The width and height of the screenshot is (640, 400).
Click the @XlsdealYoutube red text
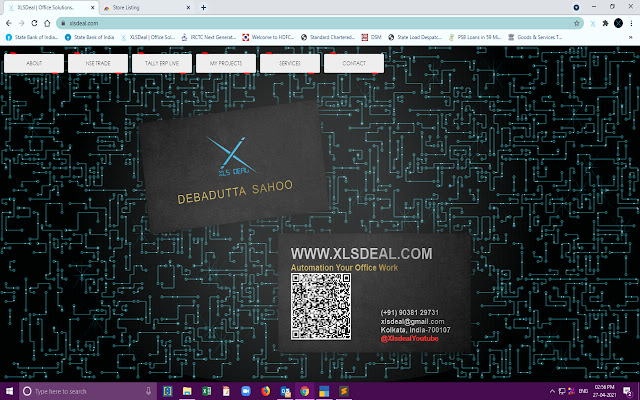tap(409, 338)
